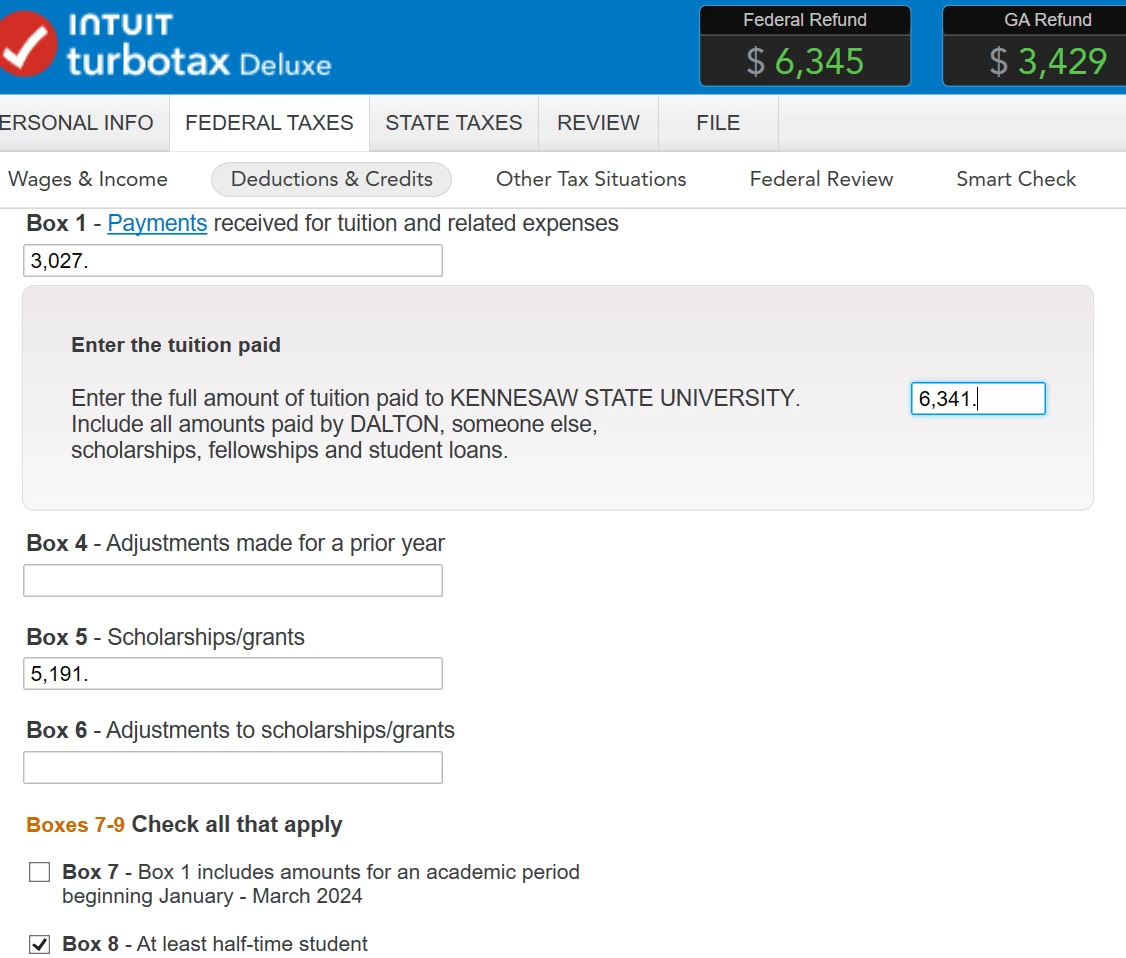Click the 'Enter the tuition paid' heading
The image size is (1126, 958).
click(176, 345)
